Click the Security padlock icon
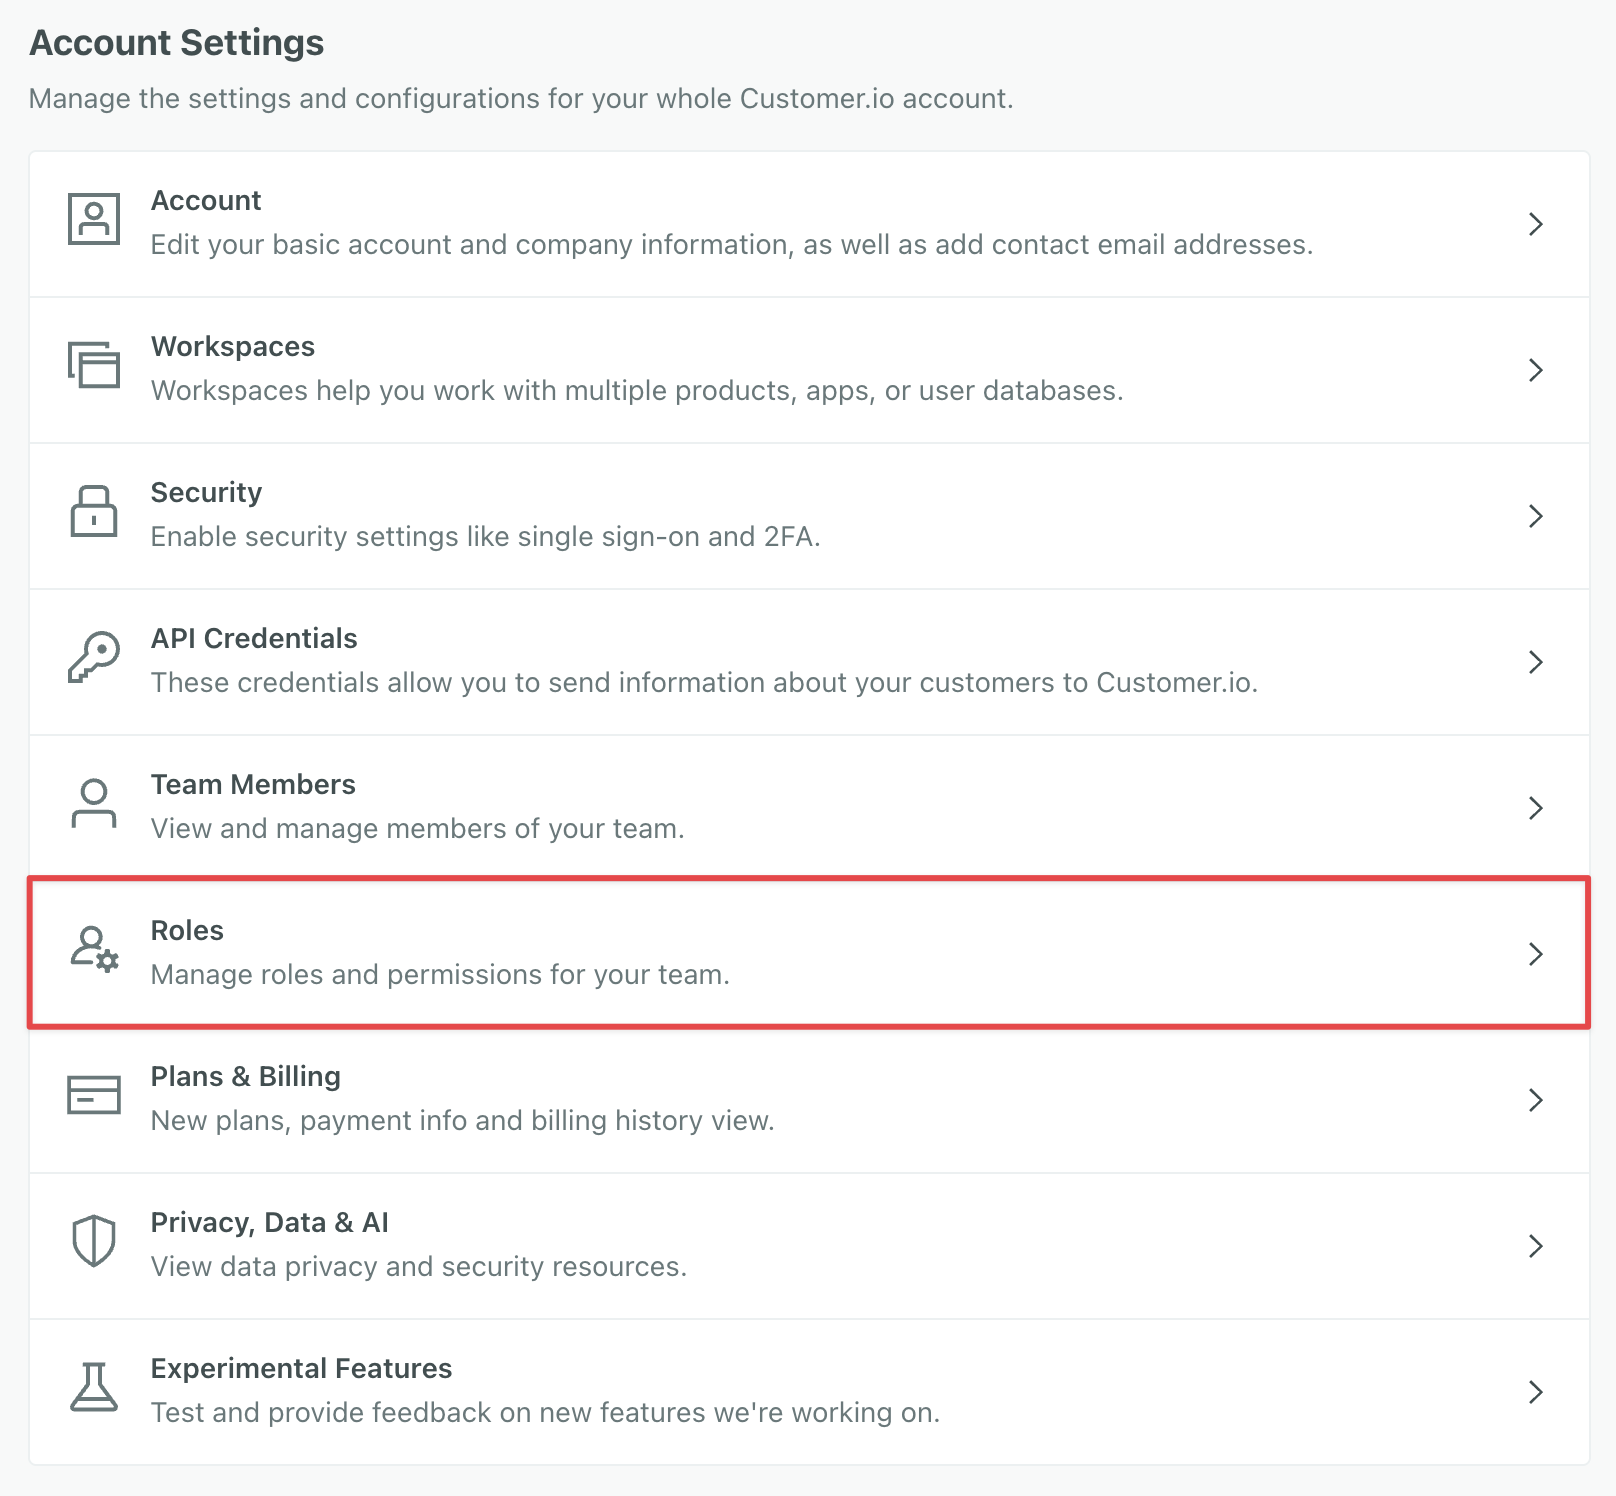 (x=93, y=514)
